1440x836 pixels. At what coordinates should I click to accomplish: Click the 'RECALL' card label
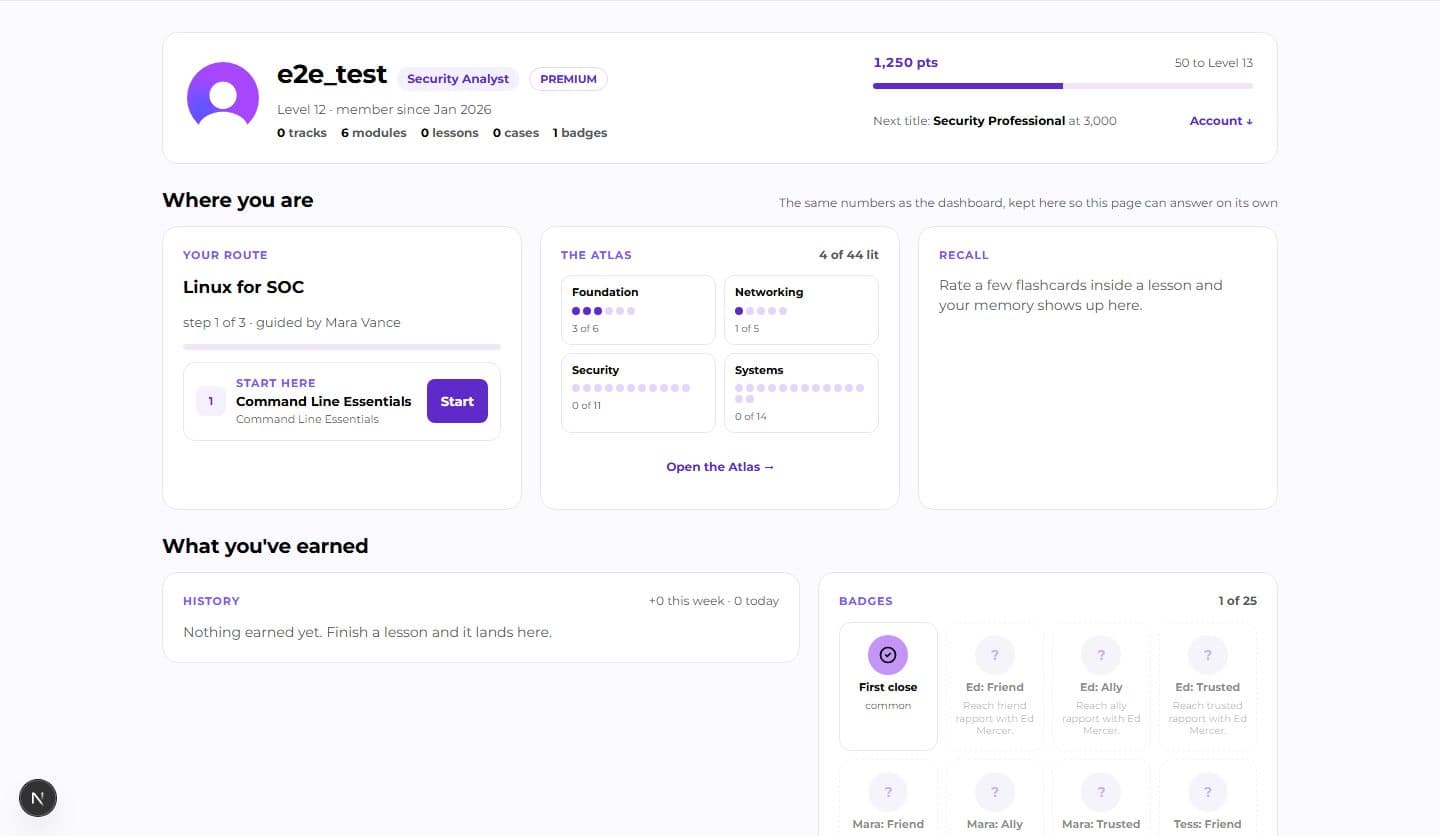coord(964,255)
